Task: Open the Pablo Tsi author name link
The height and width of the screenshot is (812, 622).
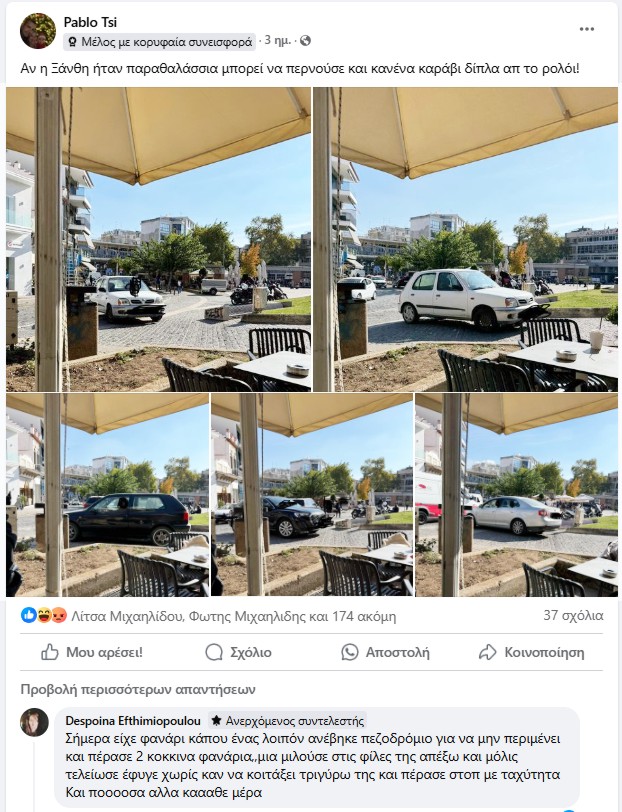Action: [x=90, y=22]
